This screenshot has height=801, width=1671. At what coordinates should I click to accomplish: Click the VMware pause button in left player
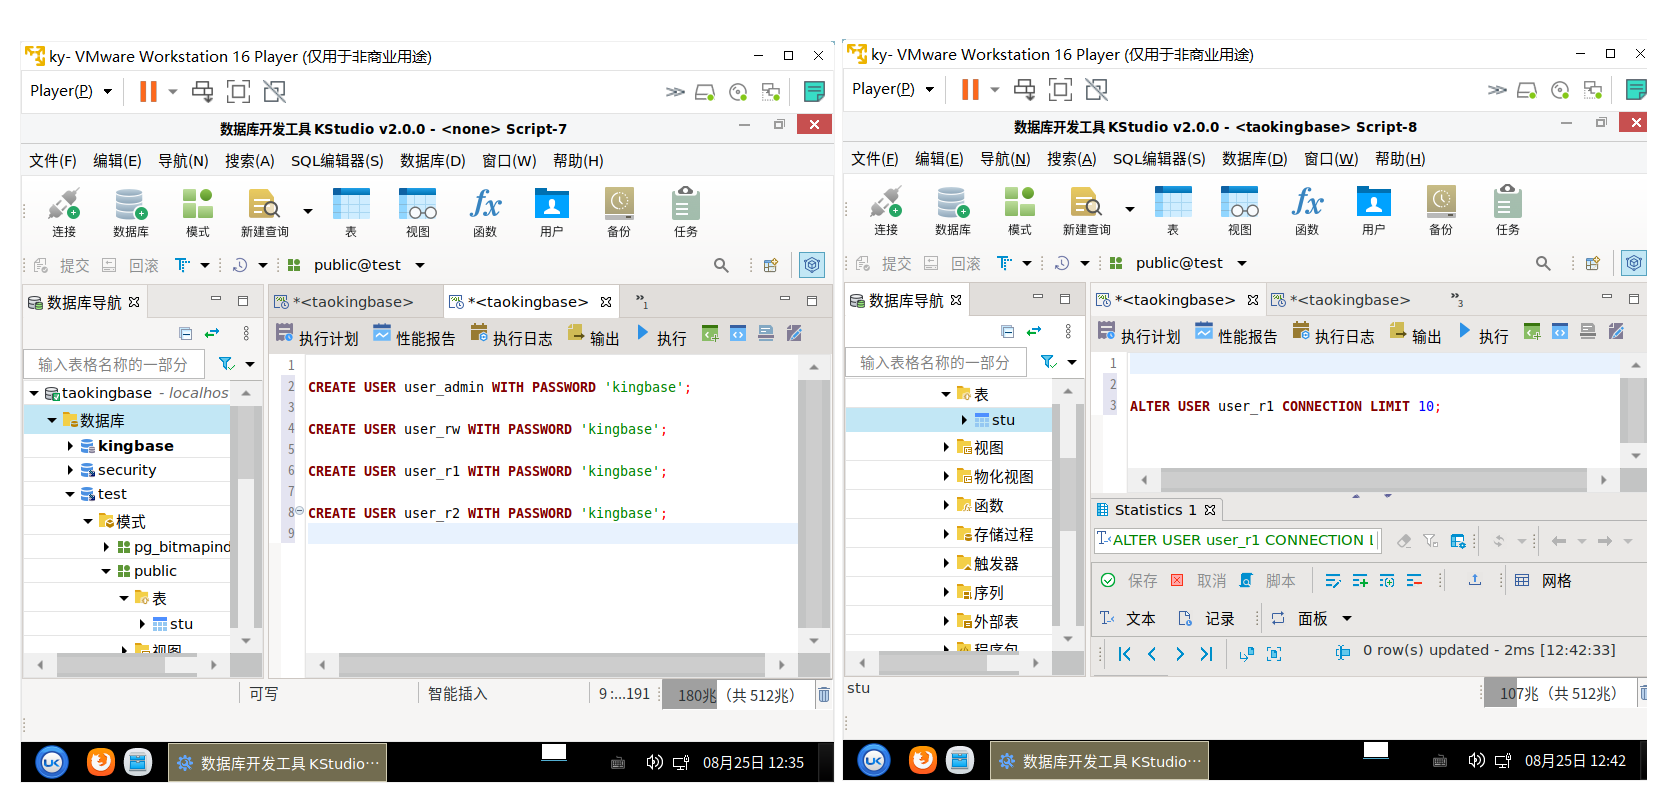(x=148, y=91)
